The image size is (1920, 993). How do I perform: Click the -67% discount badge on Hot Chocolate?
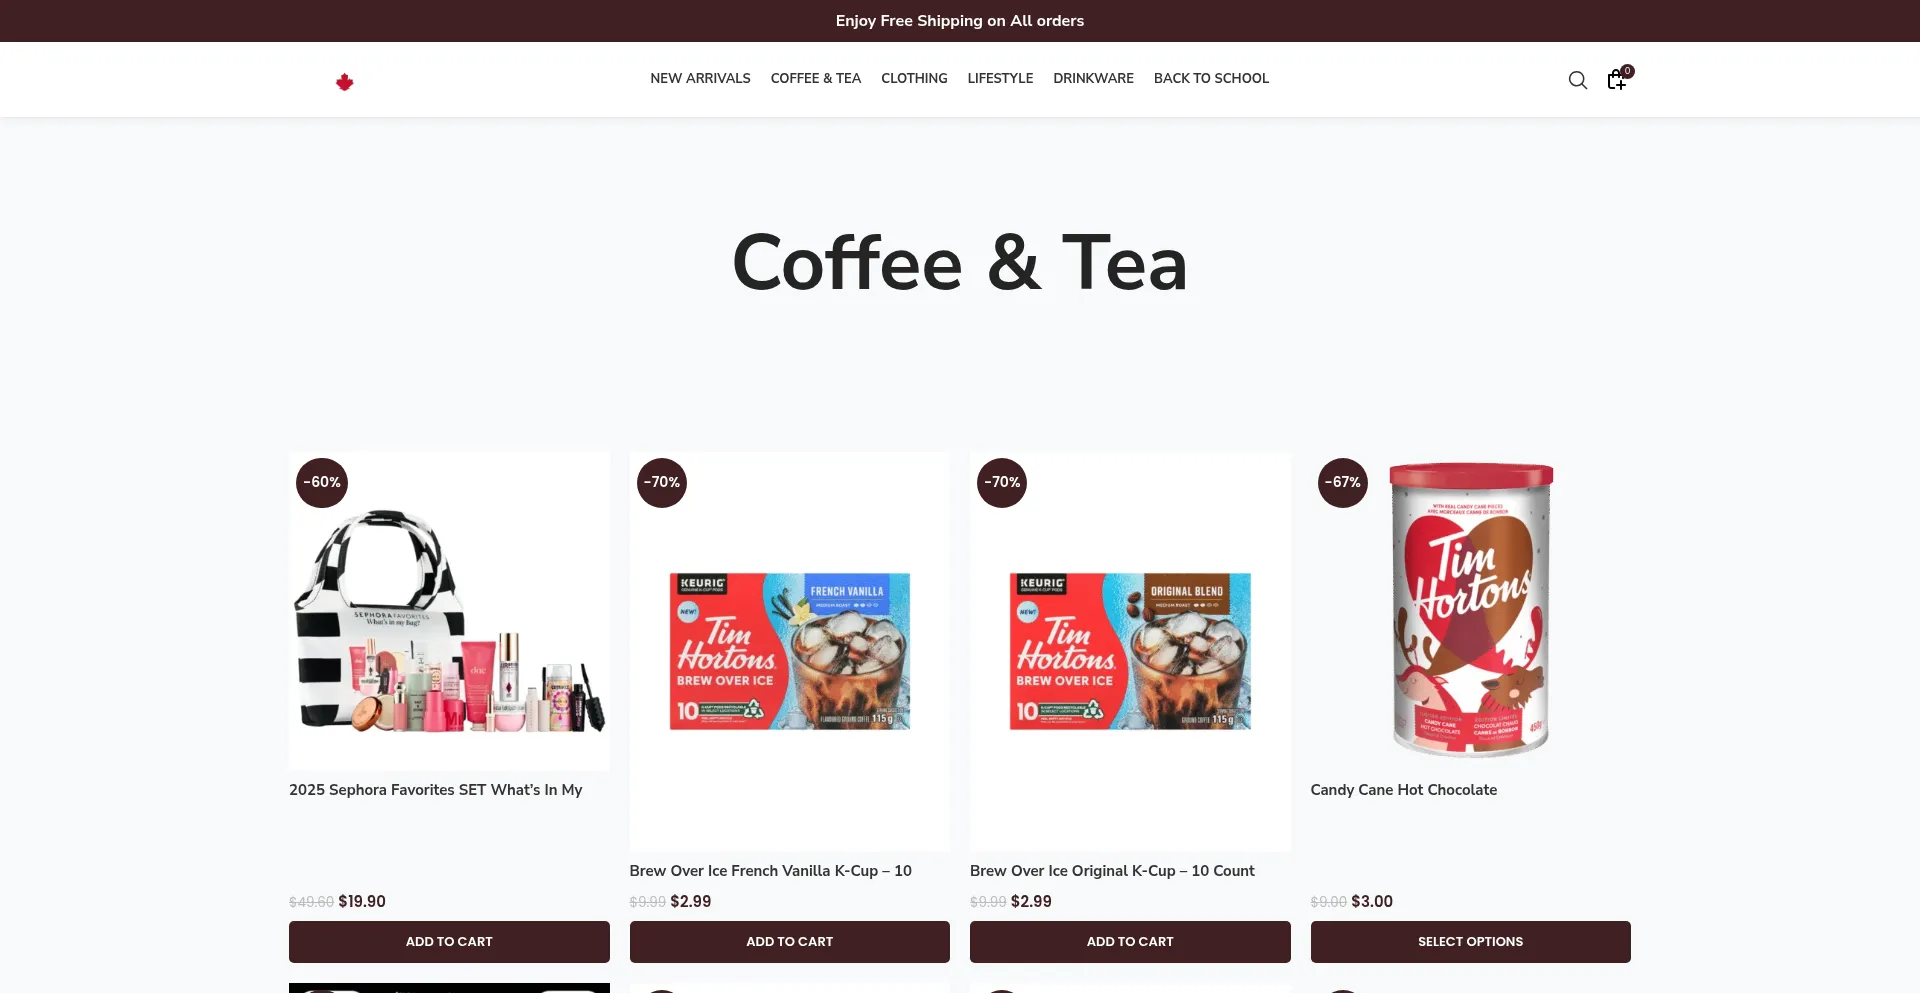click(x=1343, y=483)
